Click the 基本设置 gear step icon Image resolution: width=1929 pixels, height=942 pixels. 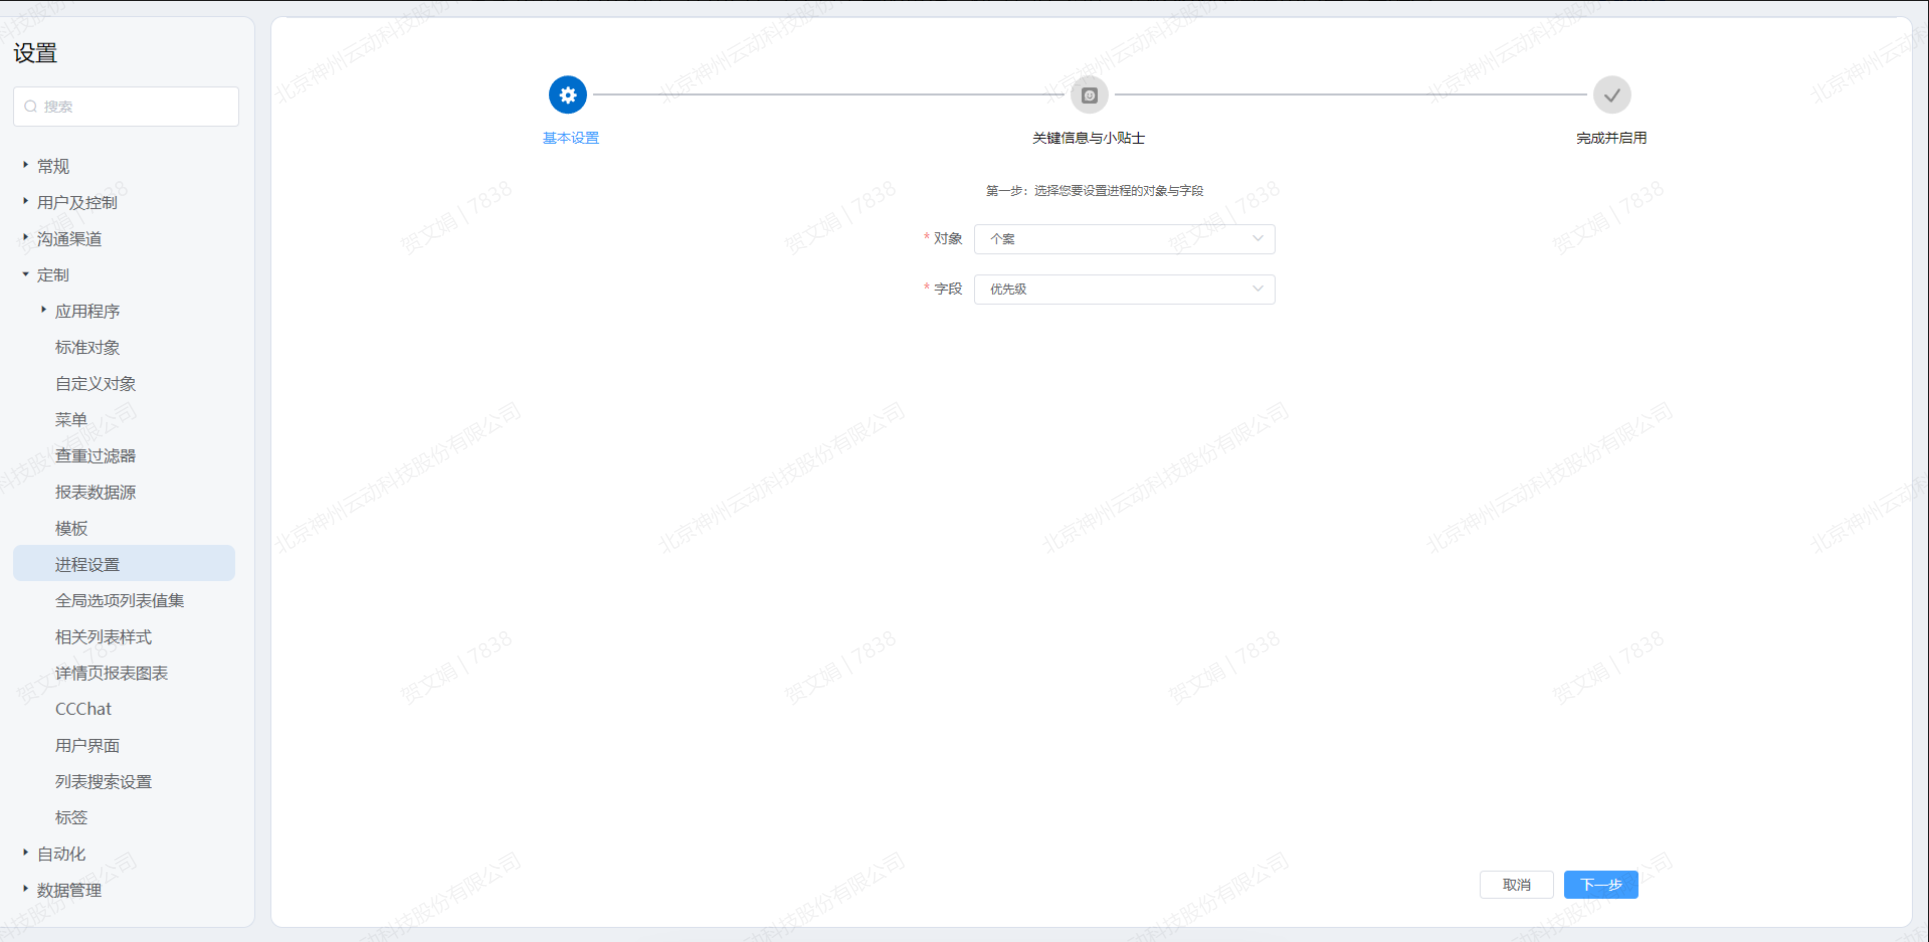tap(567, 95)
